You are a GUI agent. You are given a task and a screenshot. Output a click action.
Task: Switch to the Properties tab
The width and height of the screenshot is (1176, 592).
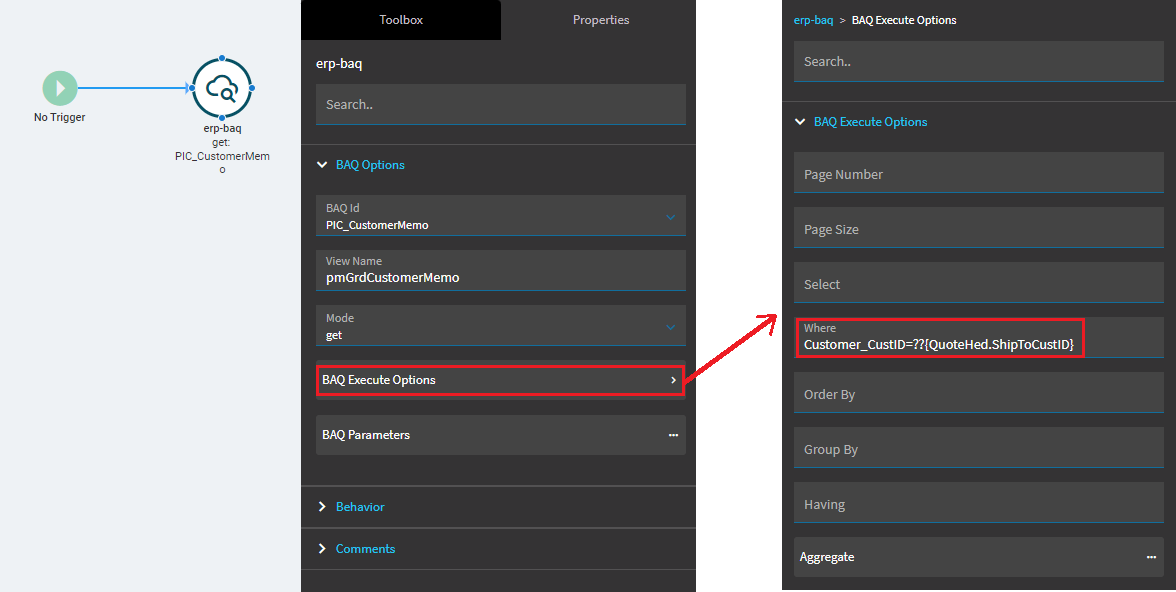point(601,20)
